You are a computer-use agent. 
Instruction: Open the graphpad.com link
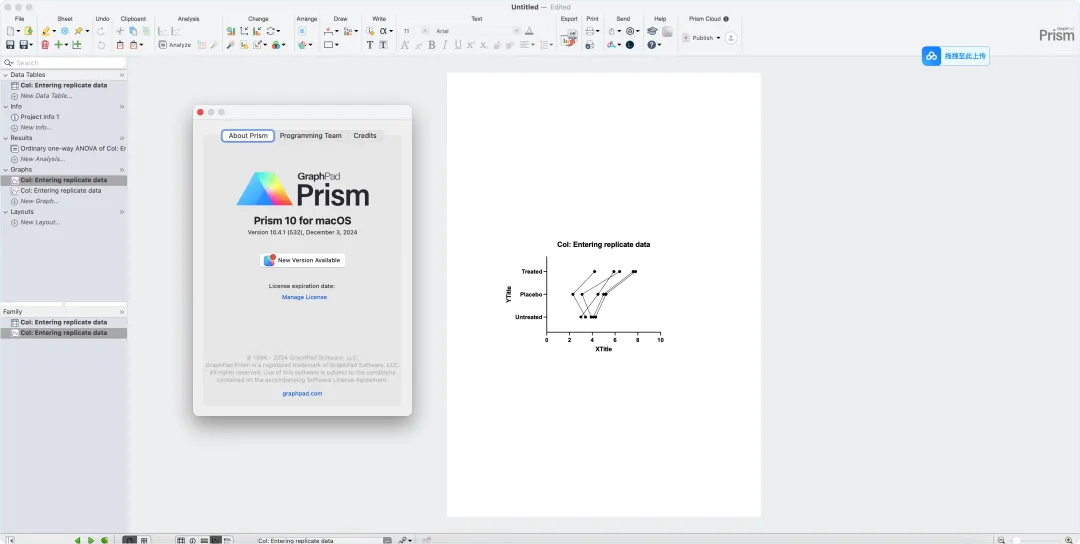click(302, 394)
